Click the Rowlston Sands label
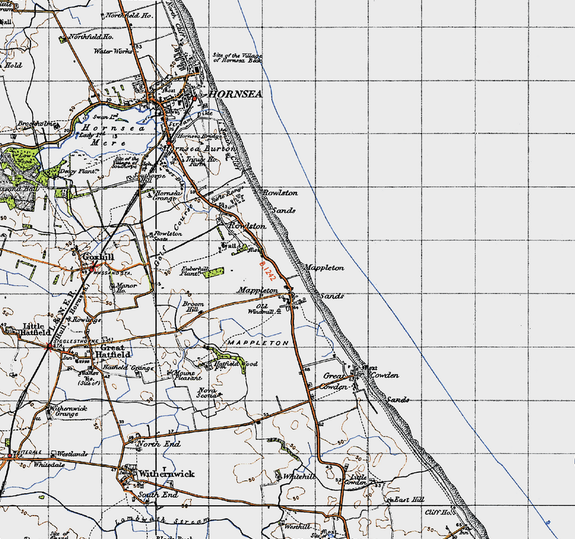 pyautogui.click(x=281, y=201)
